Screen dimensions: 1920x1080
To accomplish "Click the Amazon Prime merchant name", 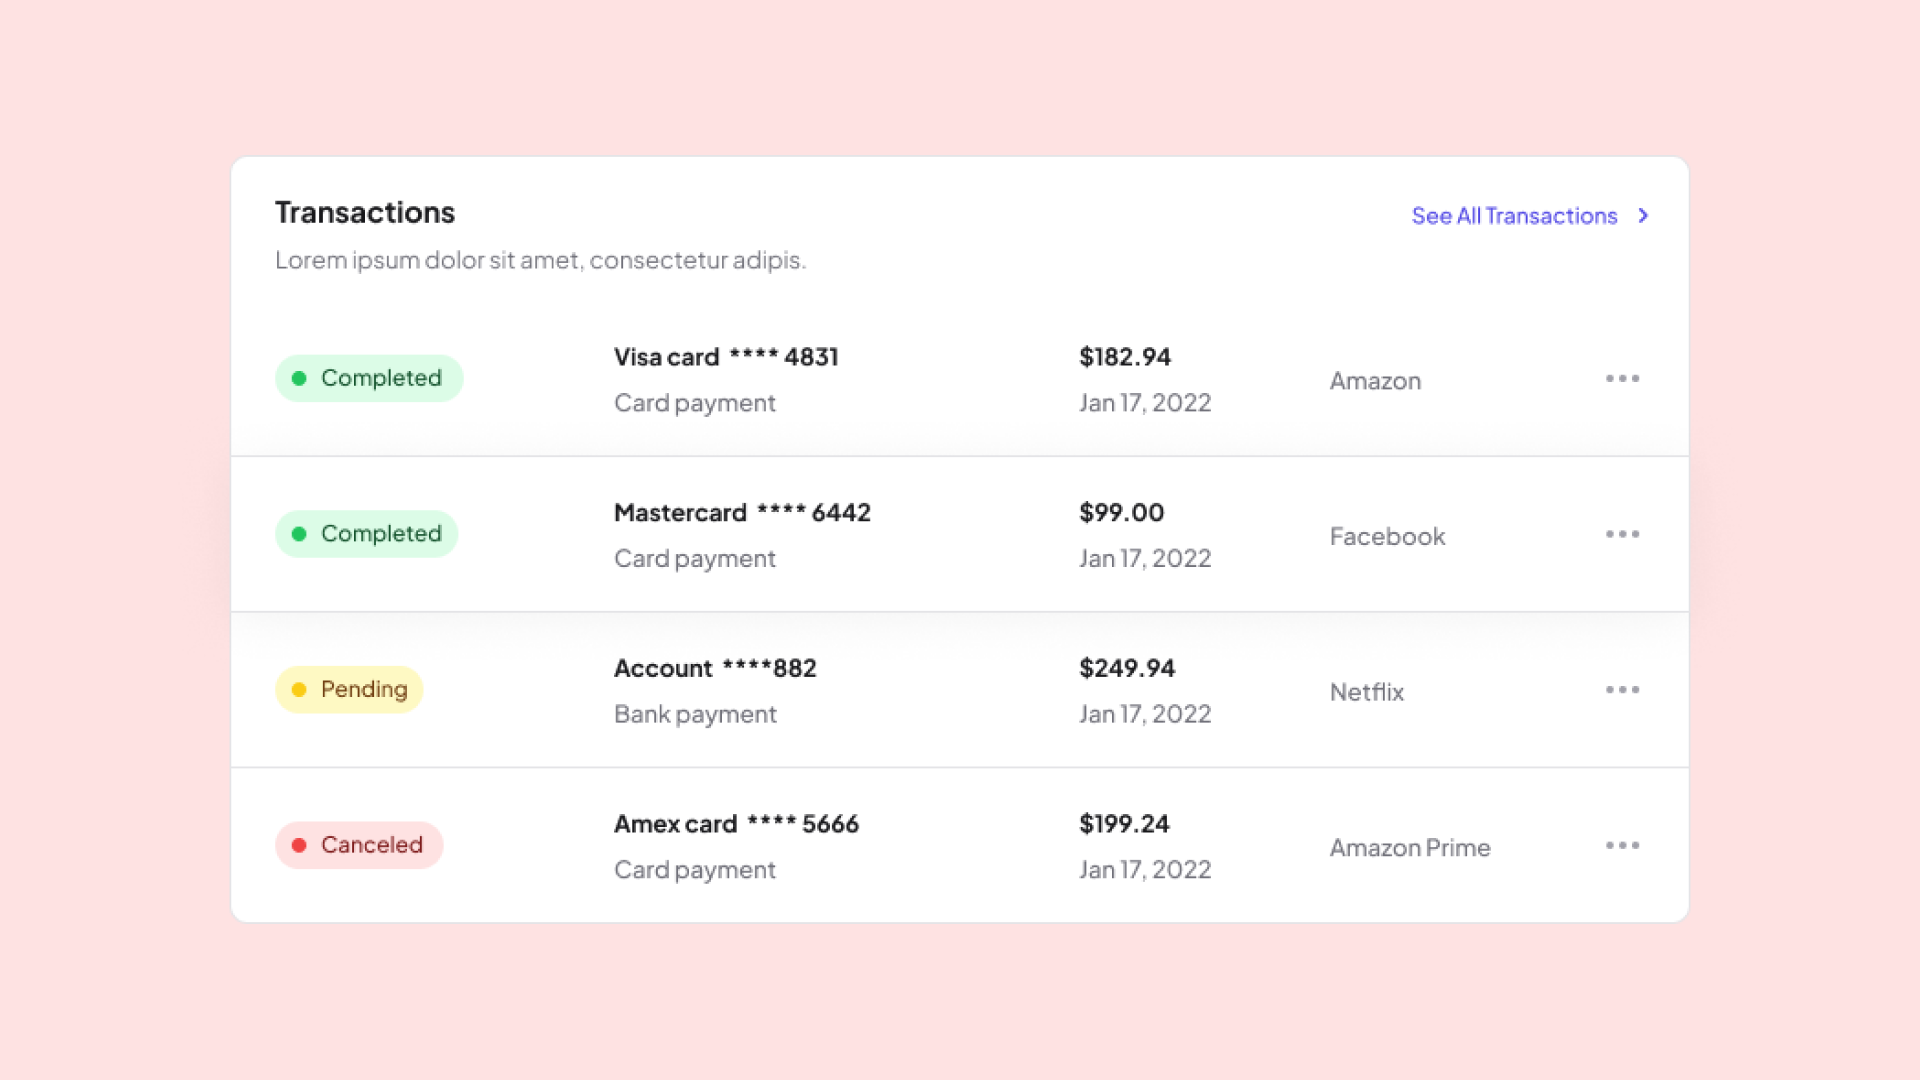I will pos(1410,848).
